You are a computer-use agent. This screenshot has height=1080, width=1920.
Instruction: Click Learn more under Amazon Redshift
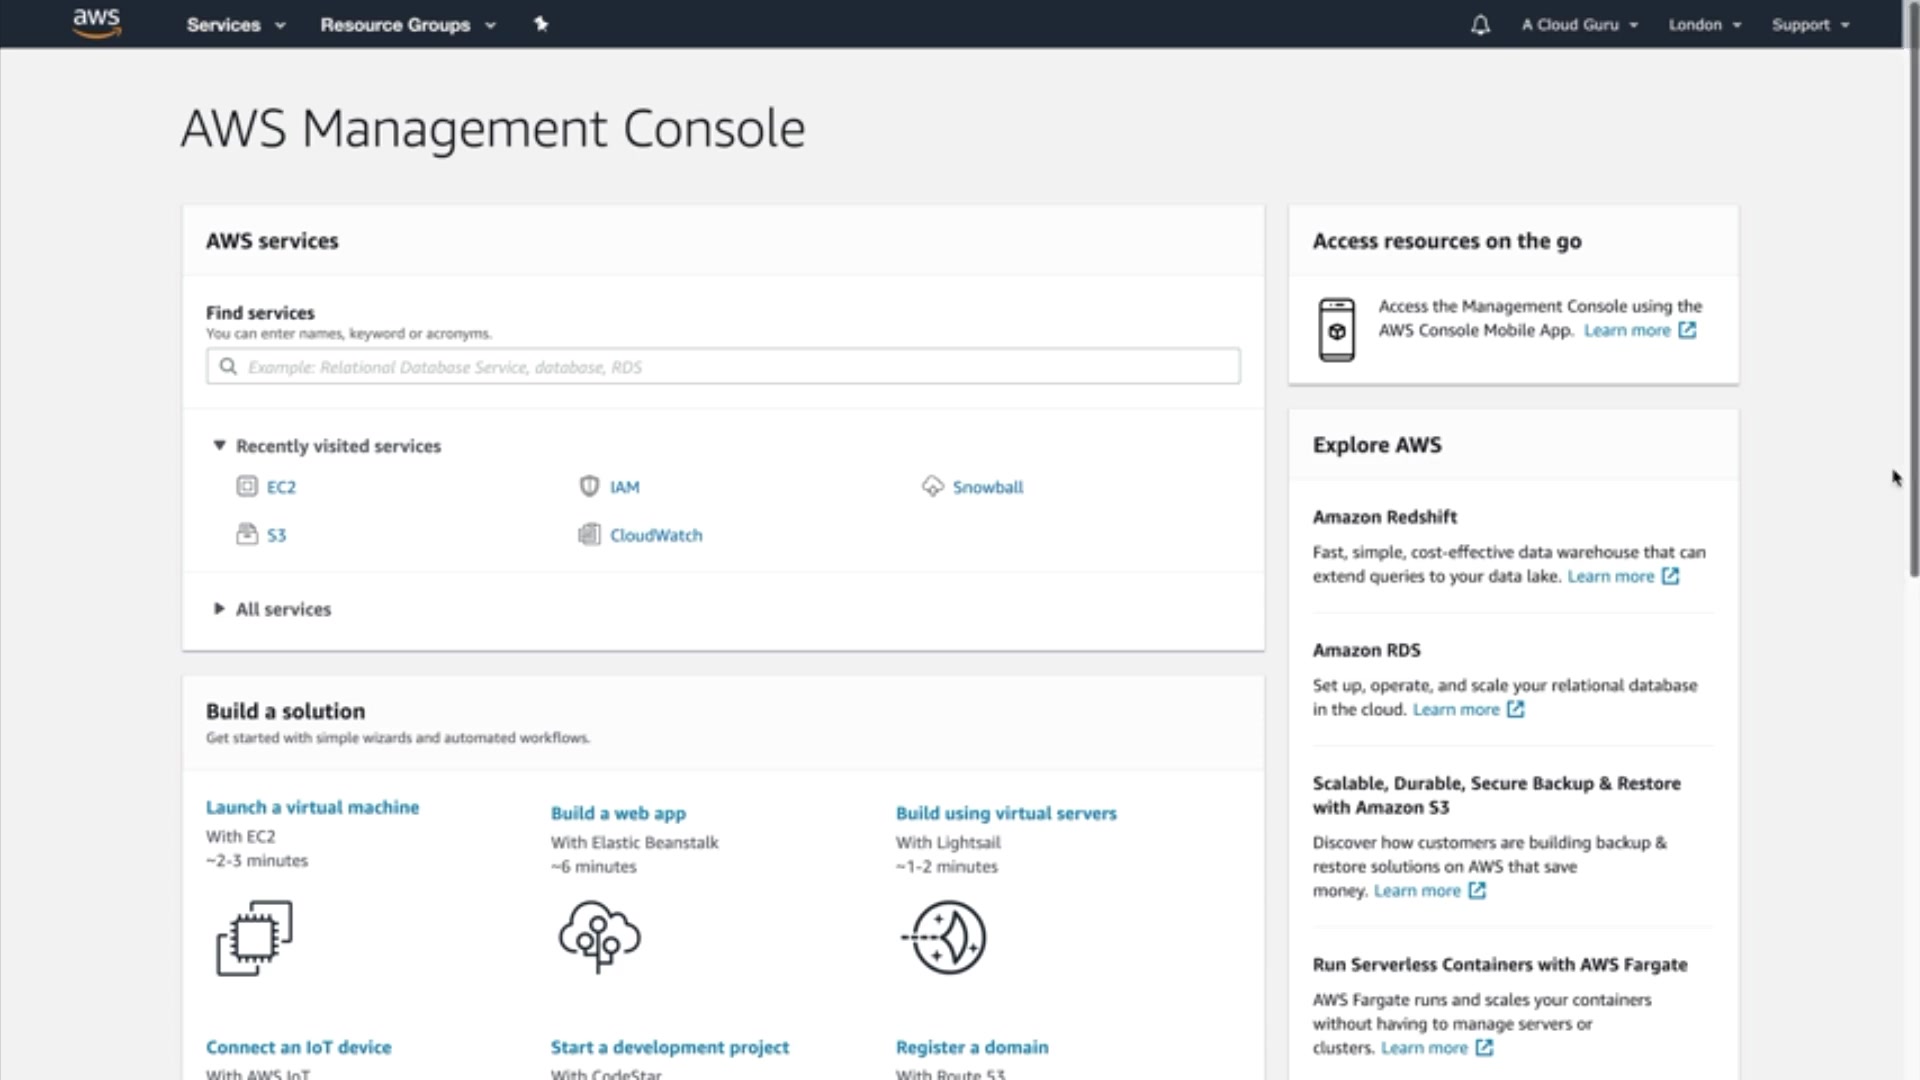pyautogui.click(x=1610, y=577)
